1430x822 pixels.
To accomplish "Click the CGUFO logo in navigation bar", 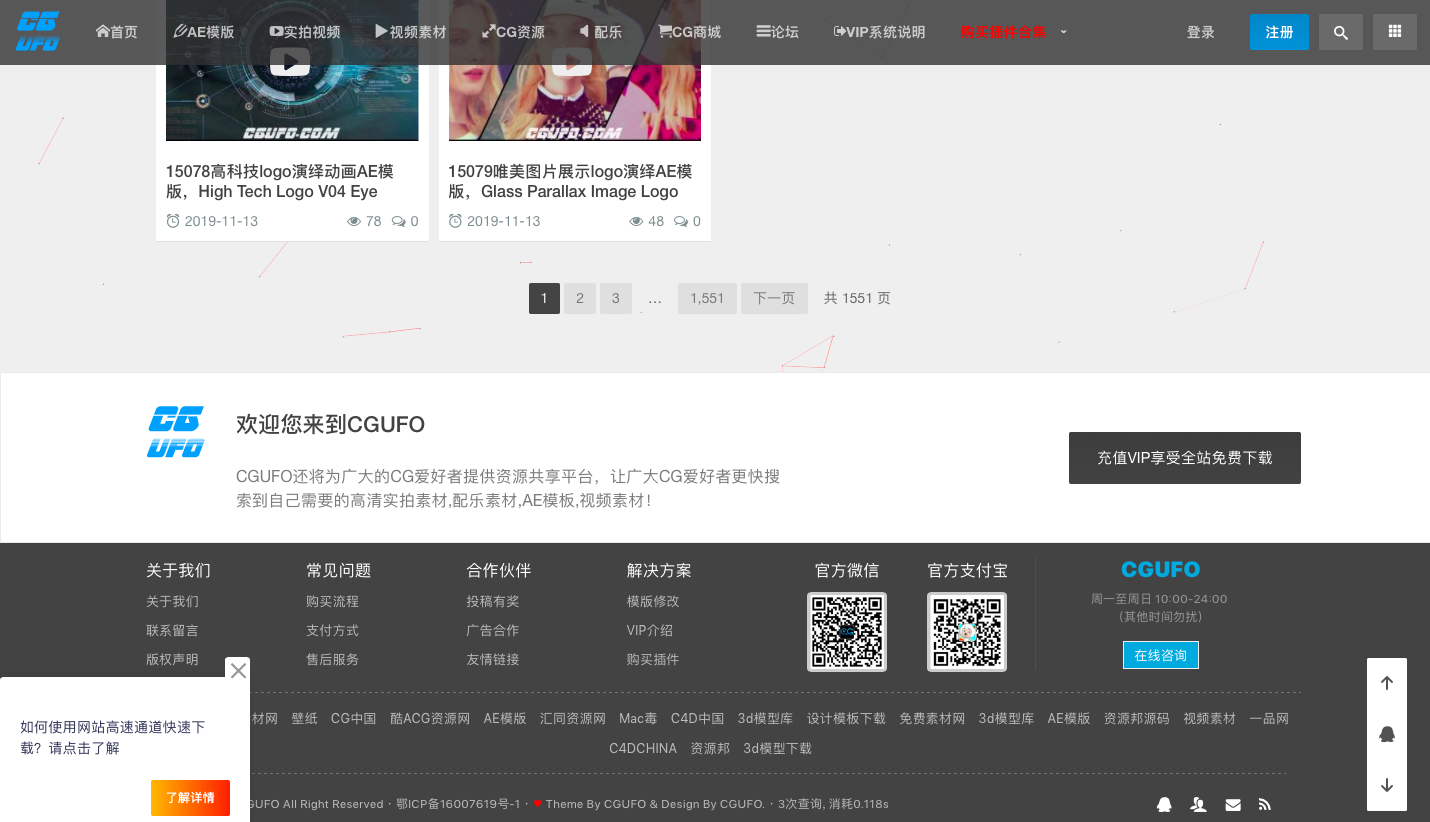I will point(37,32).
